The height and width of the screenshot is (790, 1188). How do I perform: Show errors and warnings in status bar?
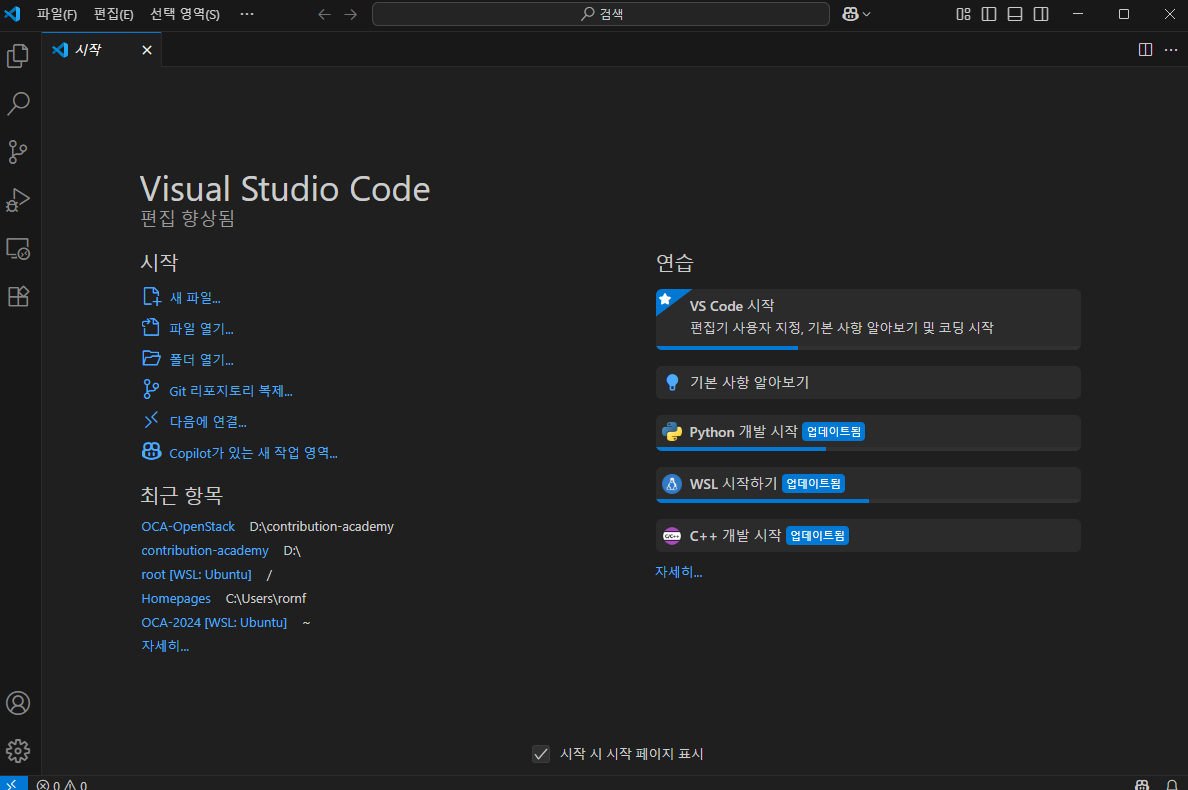tap(62, 785)
